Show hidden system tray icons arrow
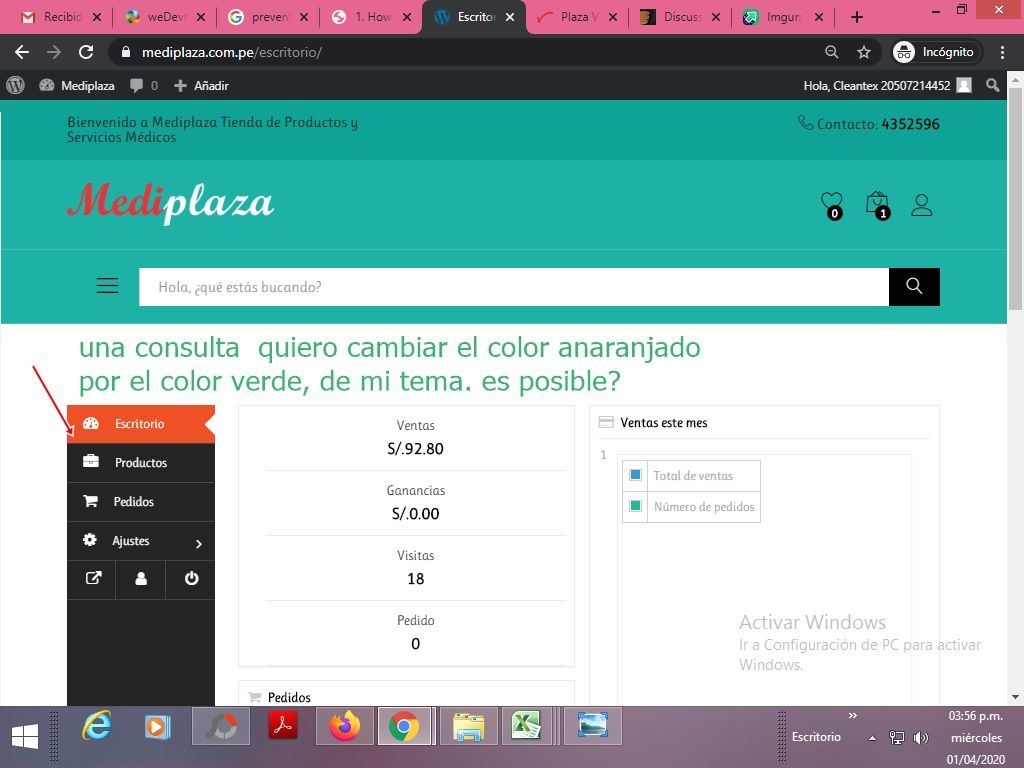Image resolution: width=1024 pixels, height=768 pixels. (872, 738)
